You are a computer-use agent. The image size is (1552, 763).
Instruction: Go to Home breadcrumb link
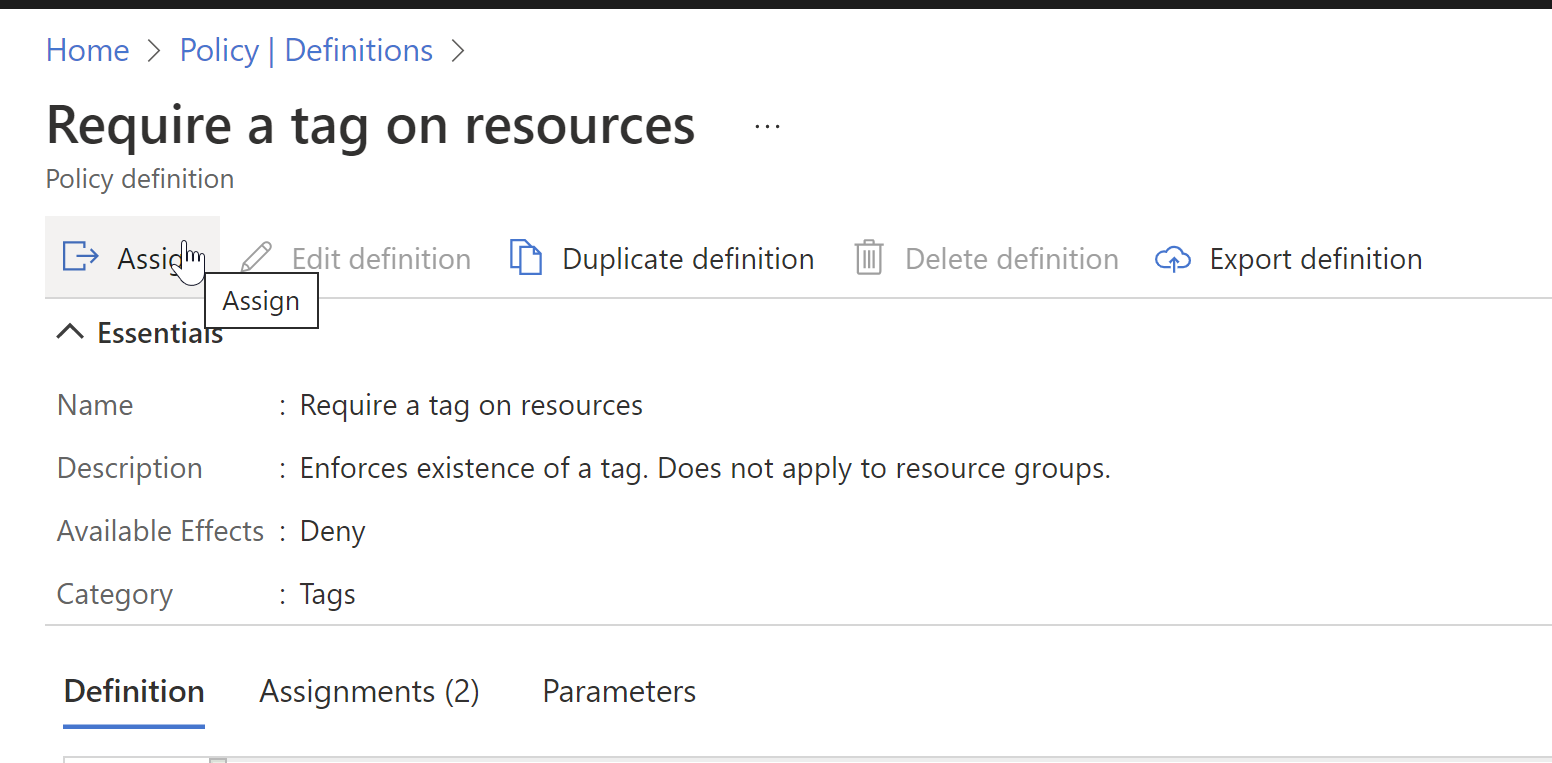coord(87,50)
